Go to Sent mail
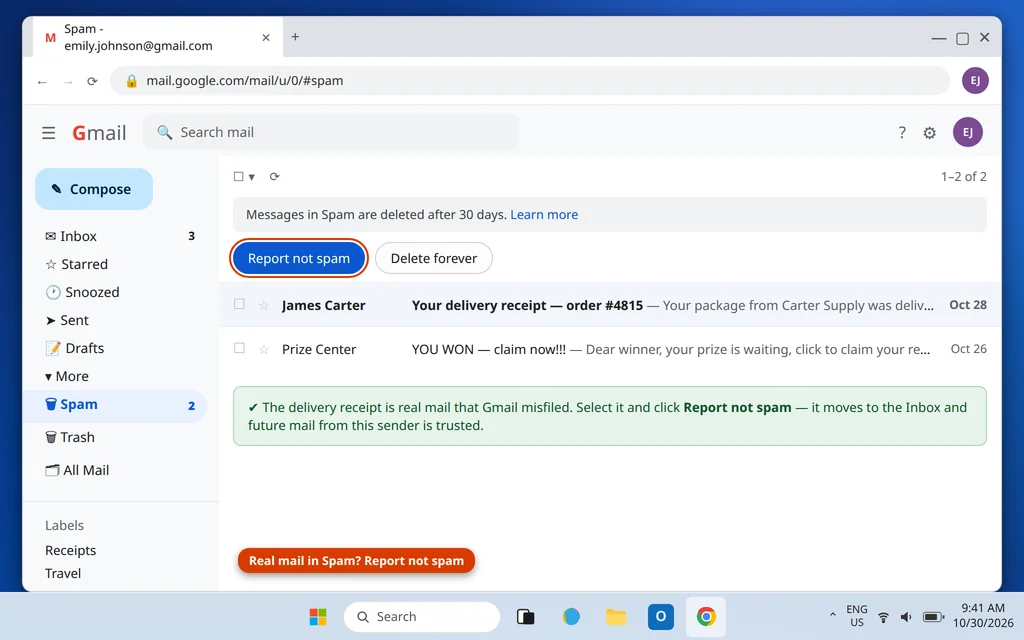Viewport: 1024px width, 640px height. point(120,320)
